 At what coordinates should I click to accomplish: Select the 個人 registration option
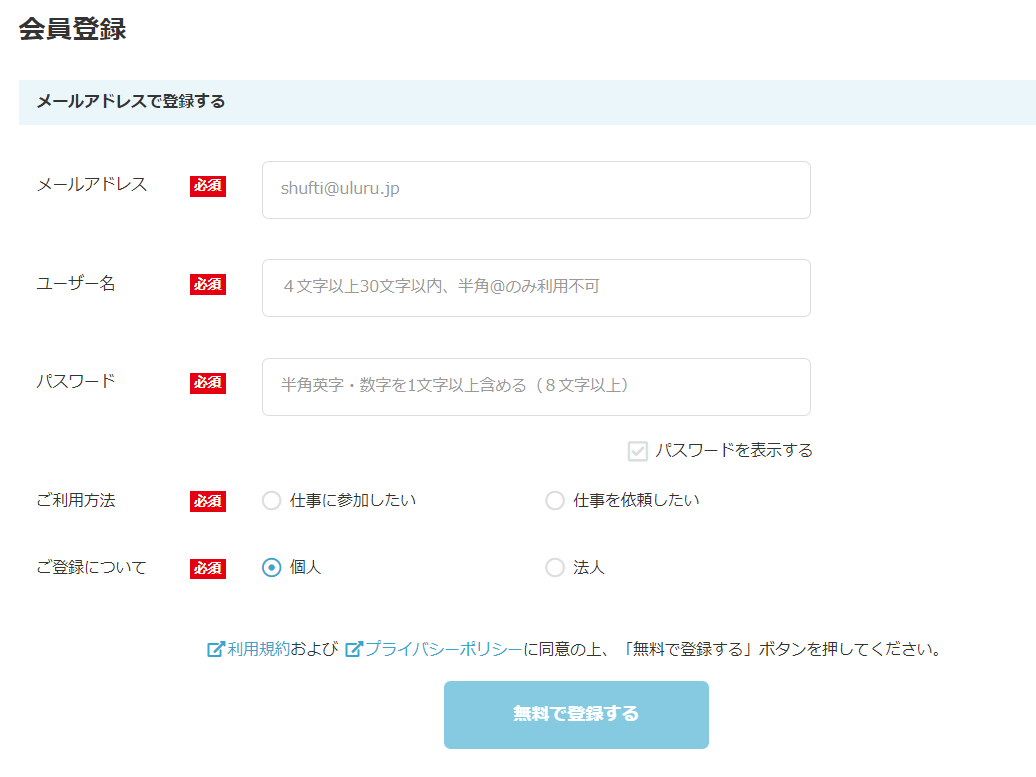[x=272, y=568]
